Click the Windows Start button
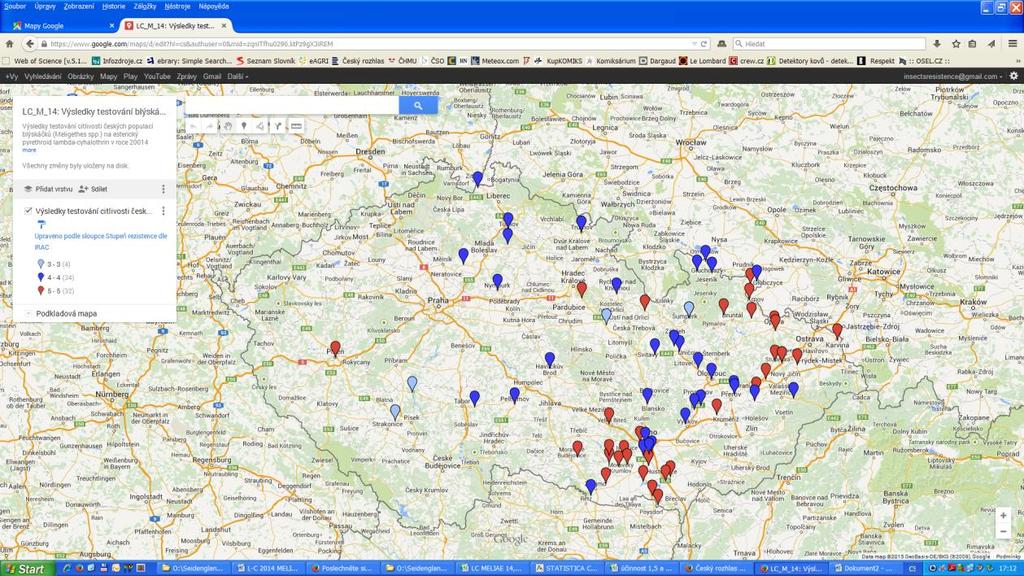1024x576 pixels. pyautogui.click(x=25, y=569)
